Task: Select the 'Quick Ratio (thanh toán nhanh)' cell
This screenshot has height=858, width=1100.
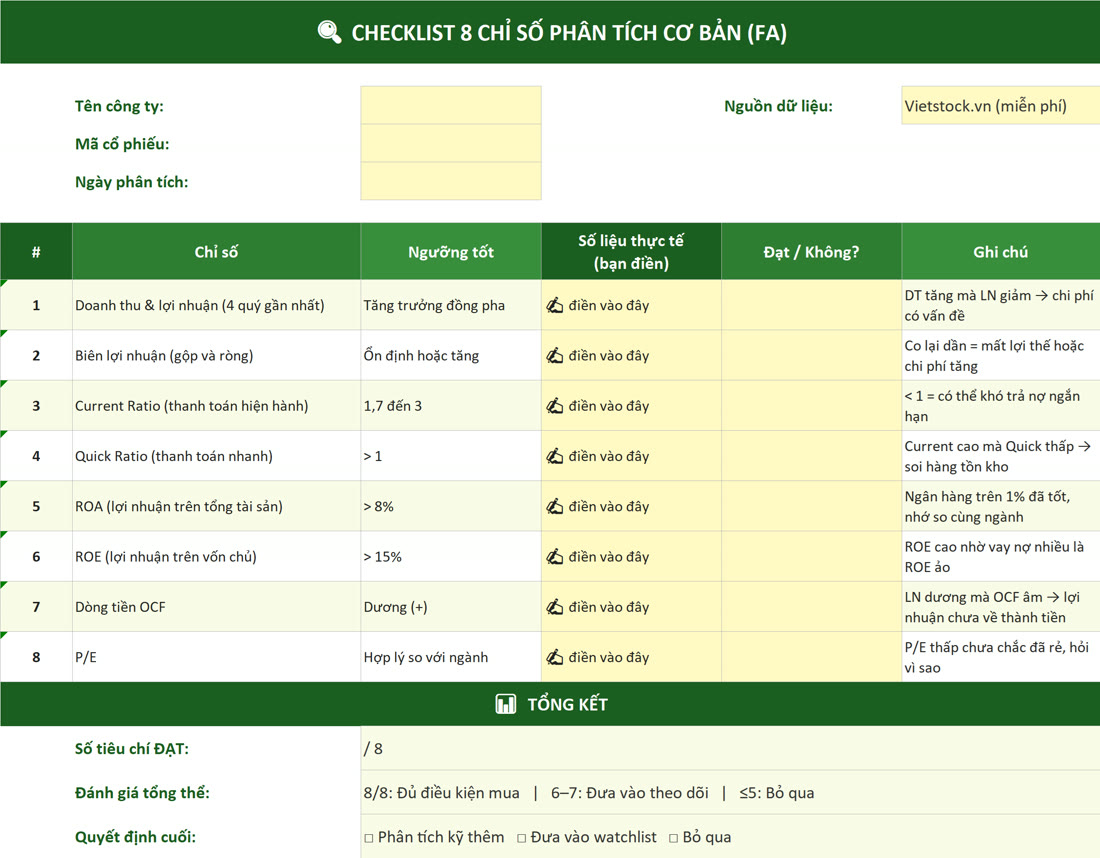Action: tap(216, 456)
